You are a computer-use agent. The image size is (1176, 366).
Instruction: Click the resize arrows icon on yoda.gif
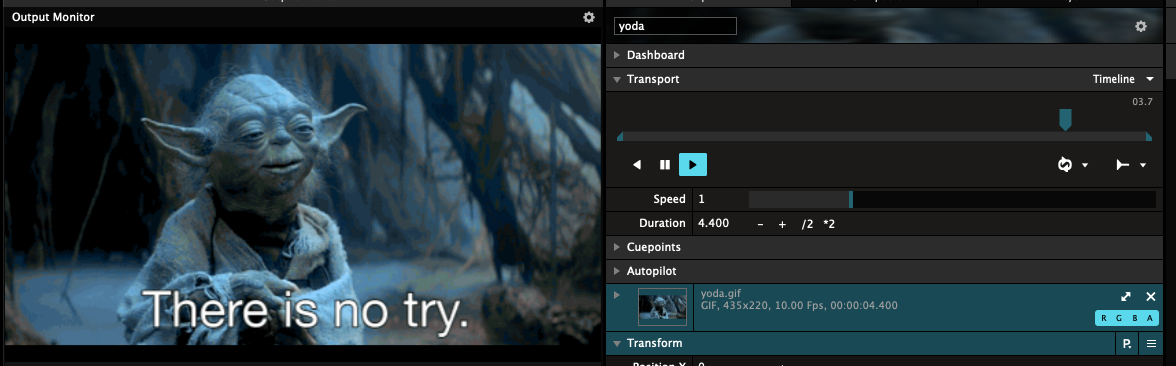1126,297
